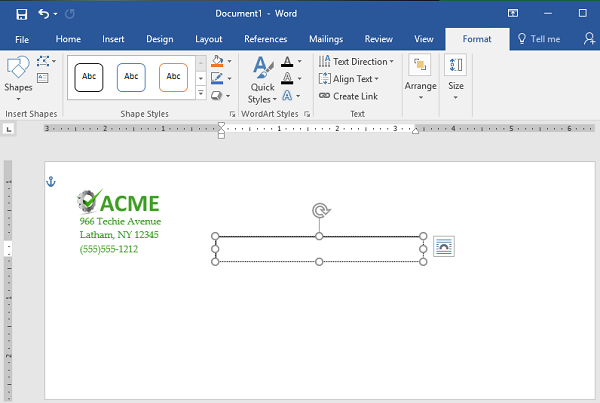Click the rotate handle above the text box
The width and height of the screenshot is (600, 403).
(x=319, y=210)
